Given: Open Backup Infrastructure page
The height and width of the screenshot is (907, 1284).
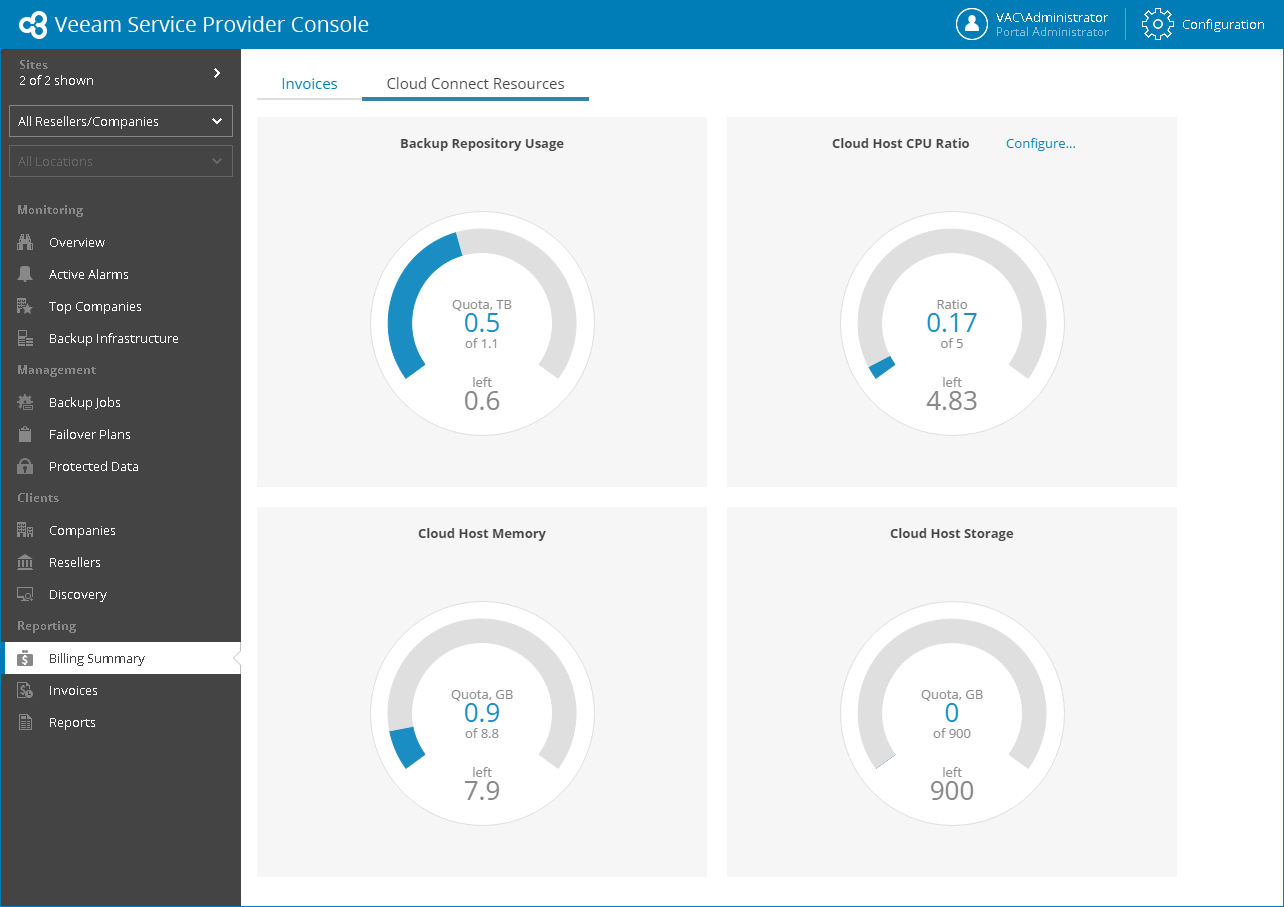Looking at the screenshot, I should 114,338.
